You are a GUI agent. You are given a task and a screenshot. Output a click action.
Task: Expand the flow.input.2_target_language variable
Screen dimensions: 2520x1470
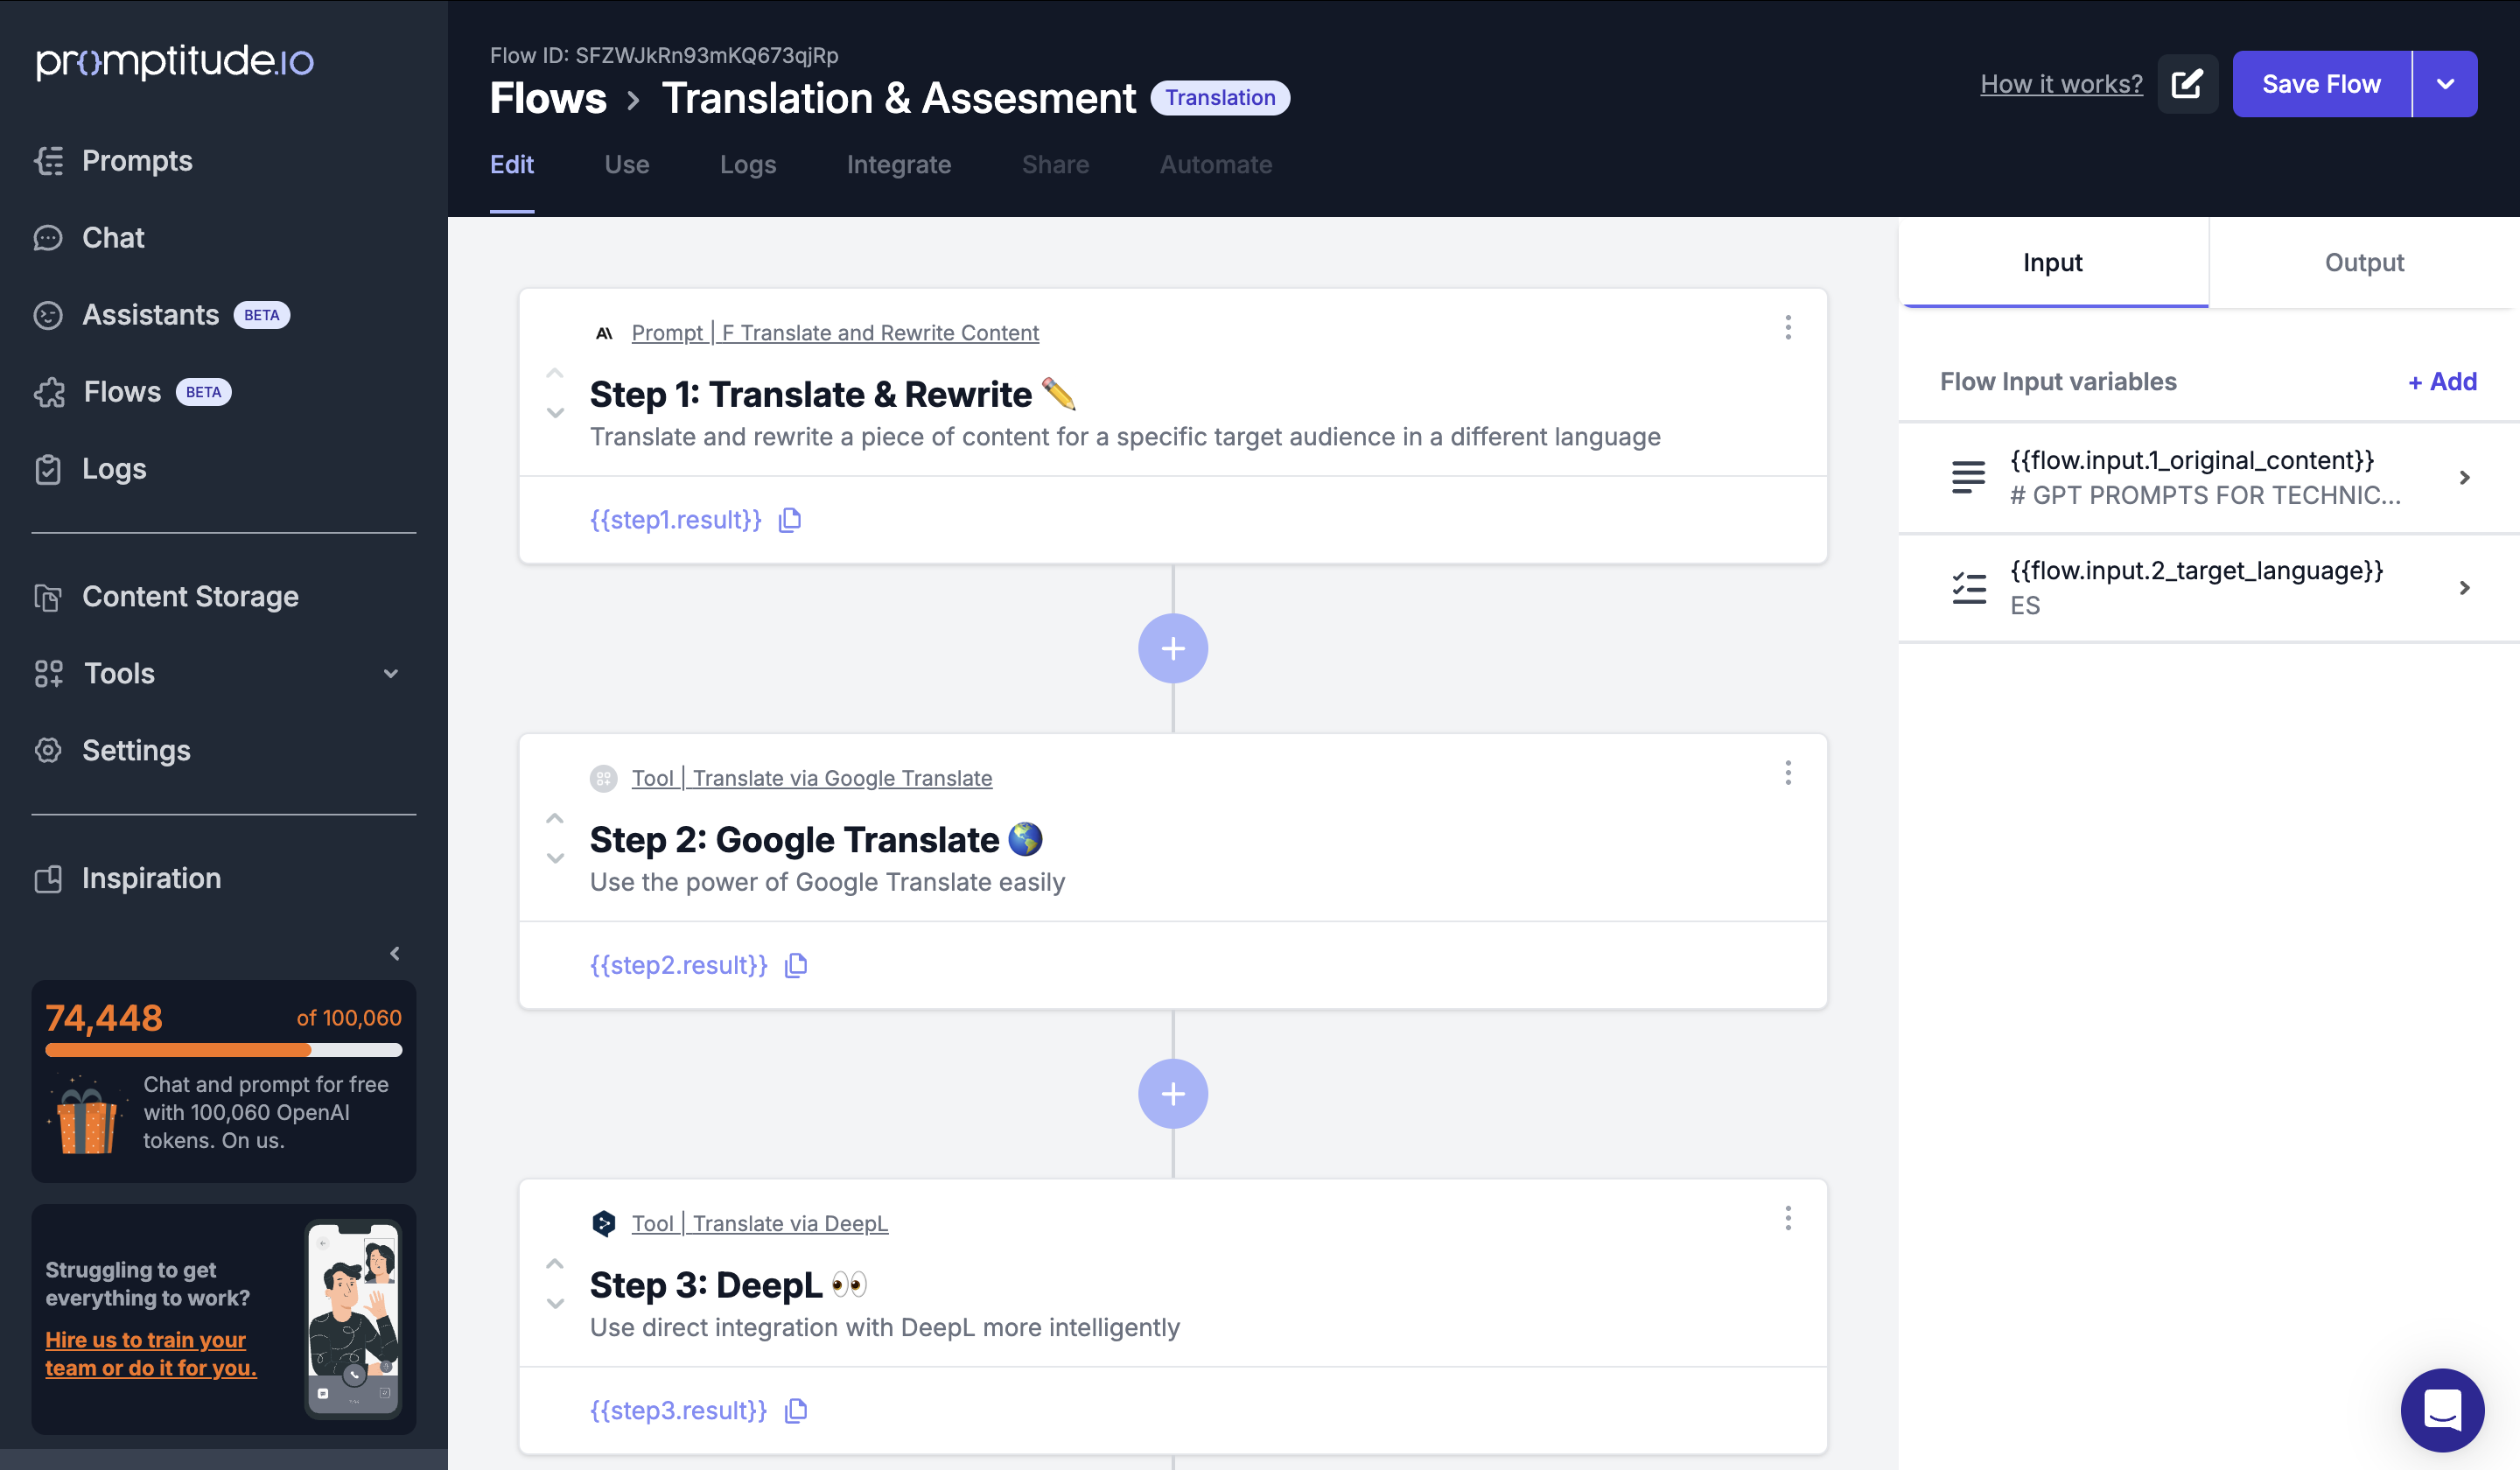(x=2464, y=588)
